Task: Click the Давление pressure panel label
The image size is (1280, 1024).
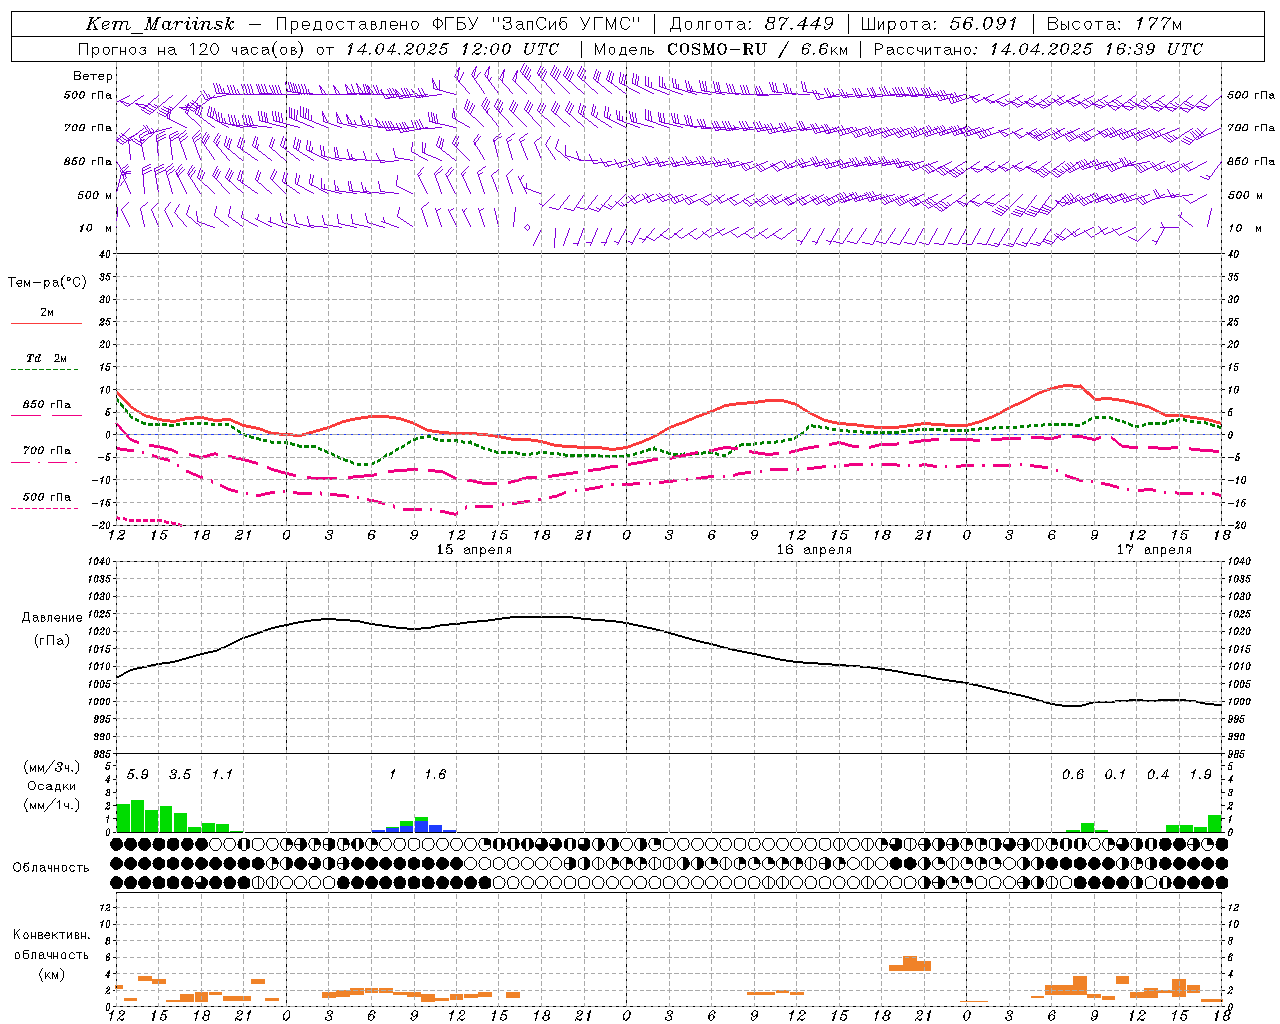Action: coord(52,618)
